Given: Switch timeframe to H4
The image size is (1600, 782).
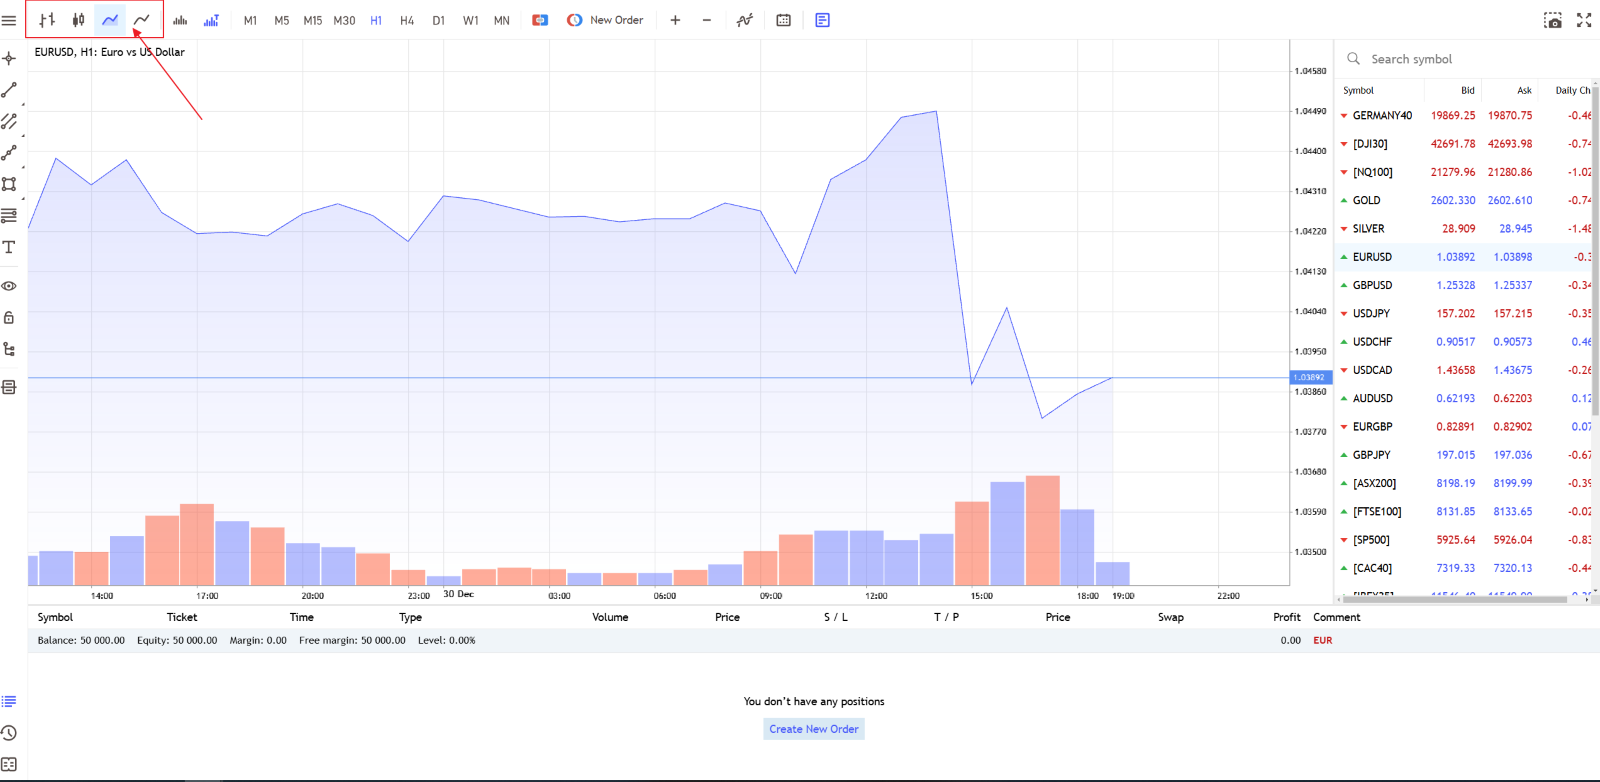Looking at the screenshot, I should pyautogui.click(x=407, y=20).
